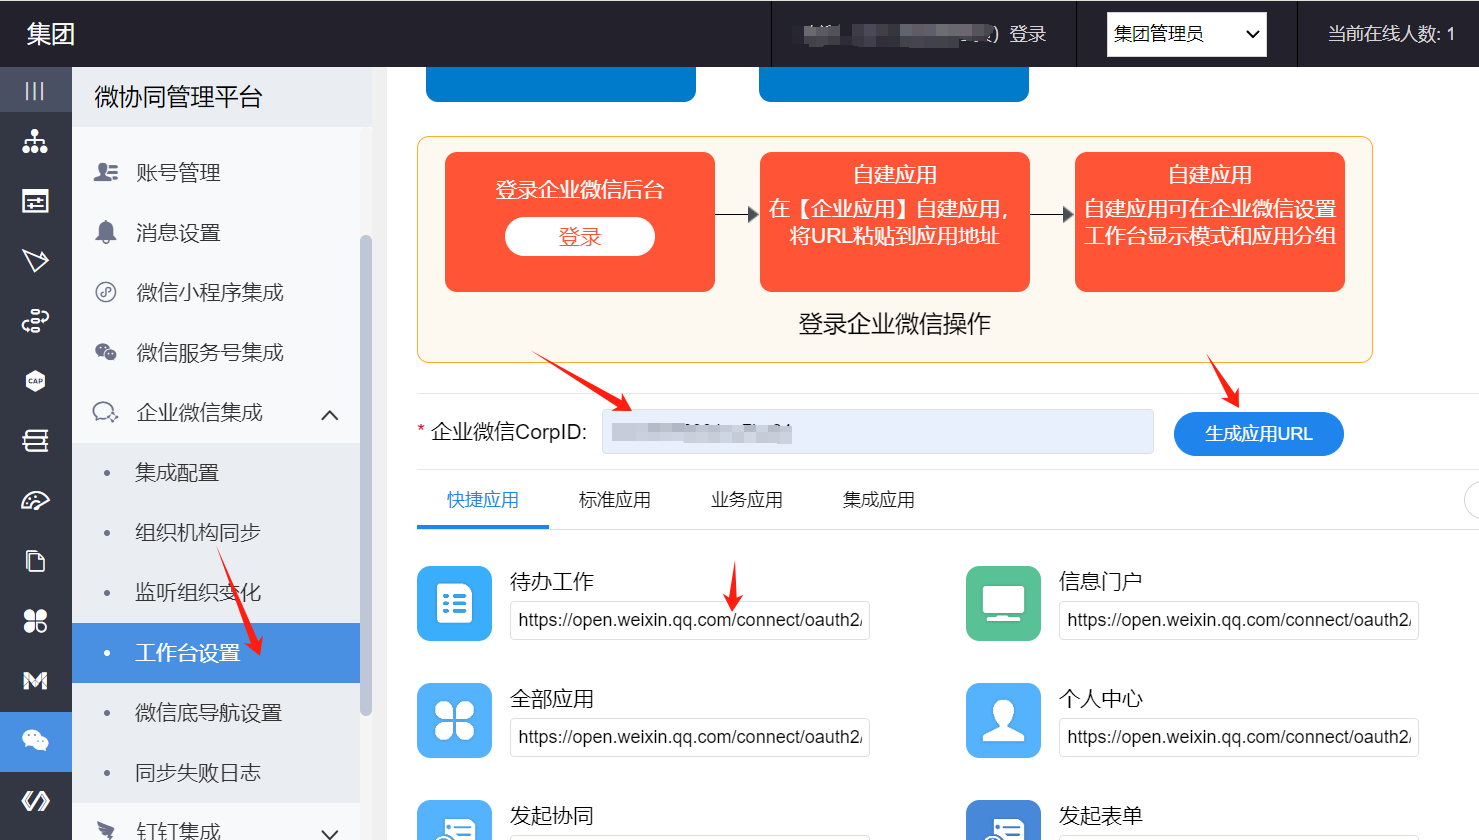Click the 登录企业微信操作 caption
This screenshot has width=1479, height=840.
(x=895, y=324)
